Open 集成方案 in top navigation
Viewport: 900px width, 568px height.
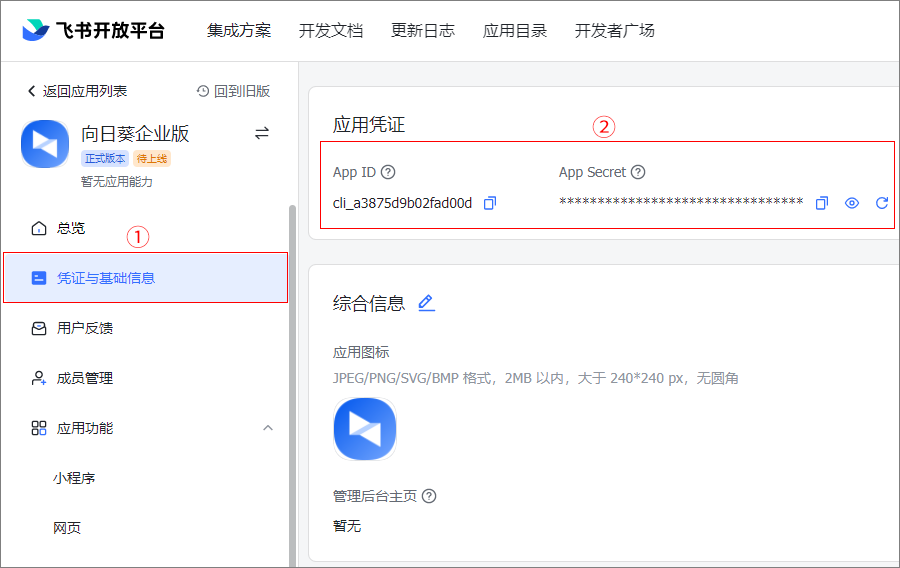coord(239,30)
